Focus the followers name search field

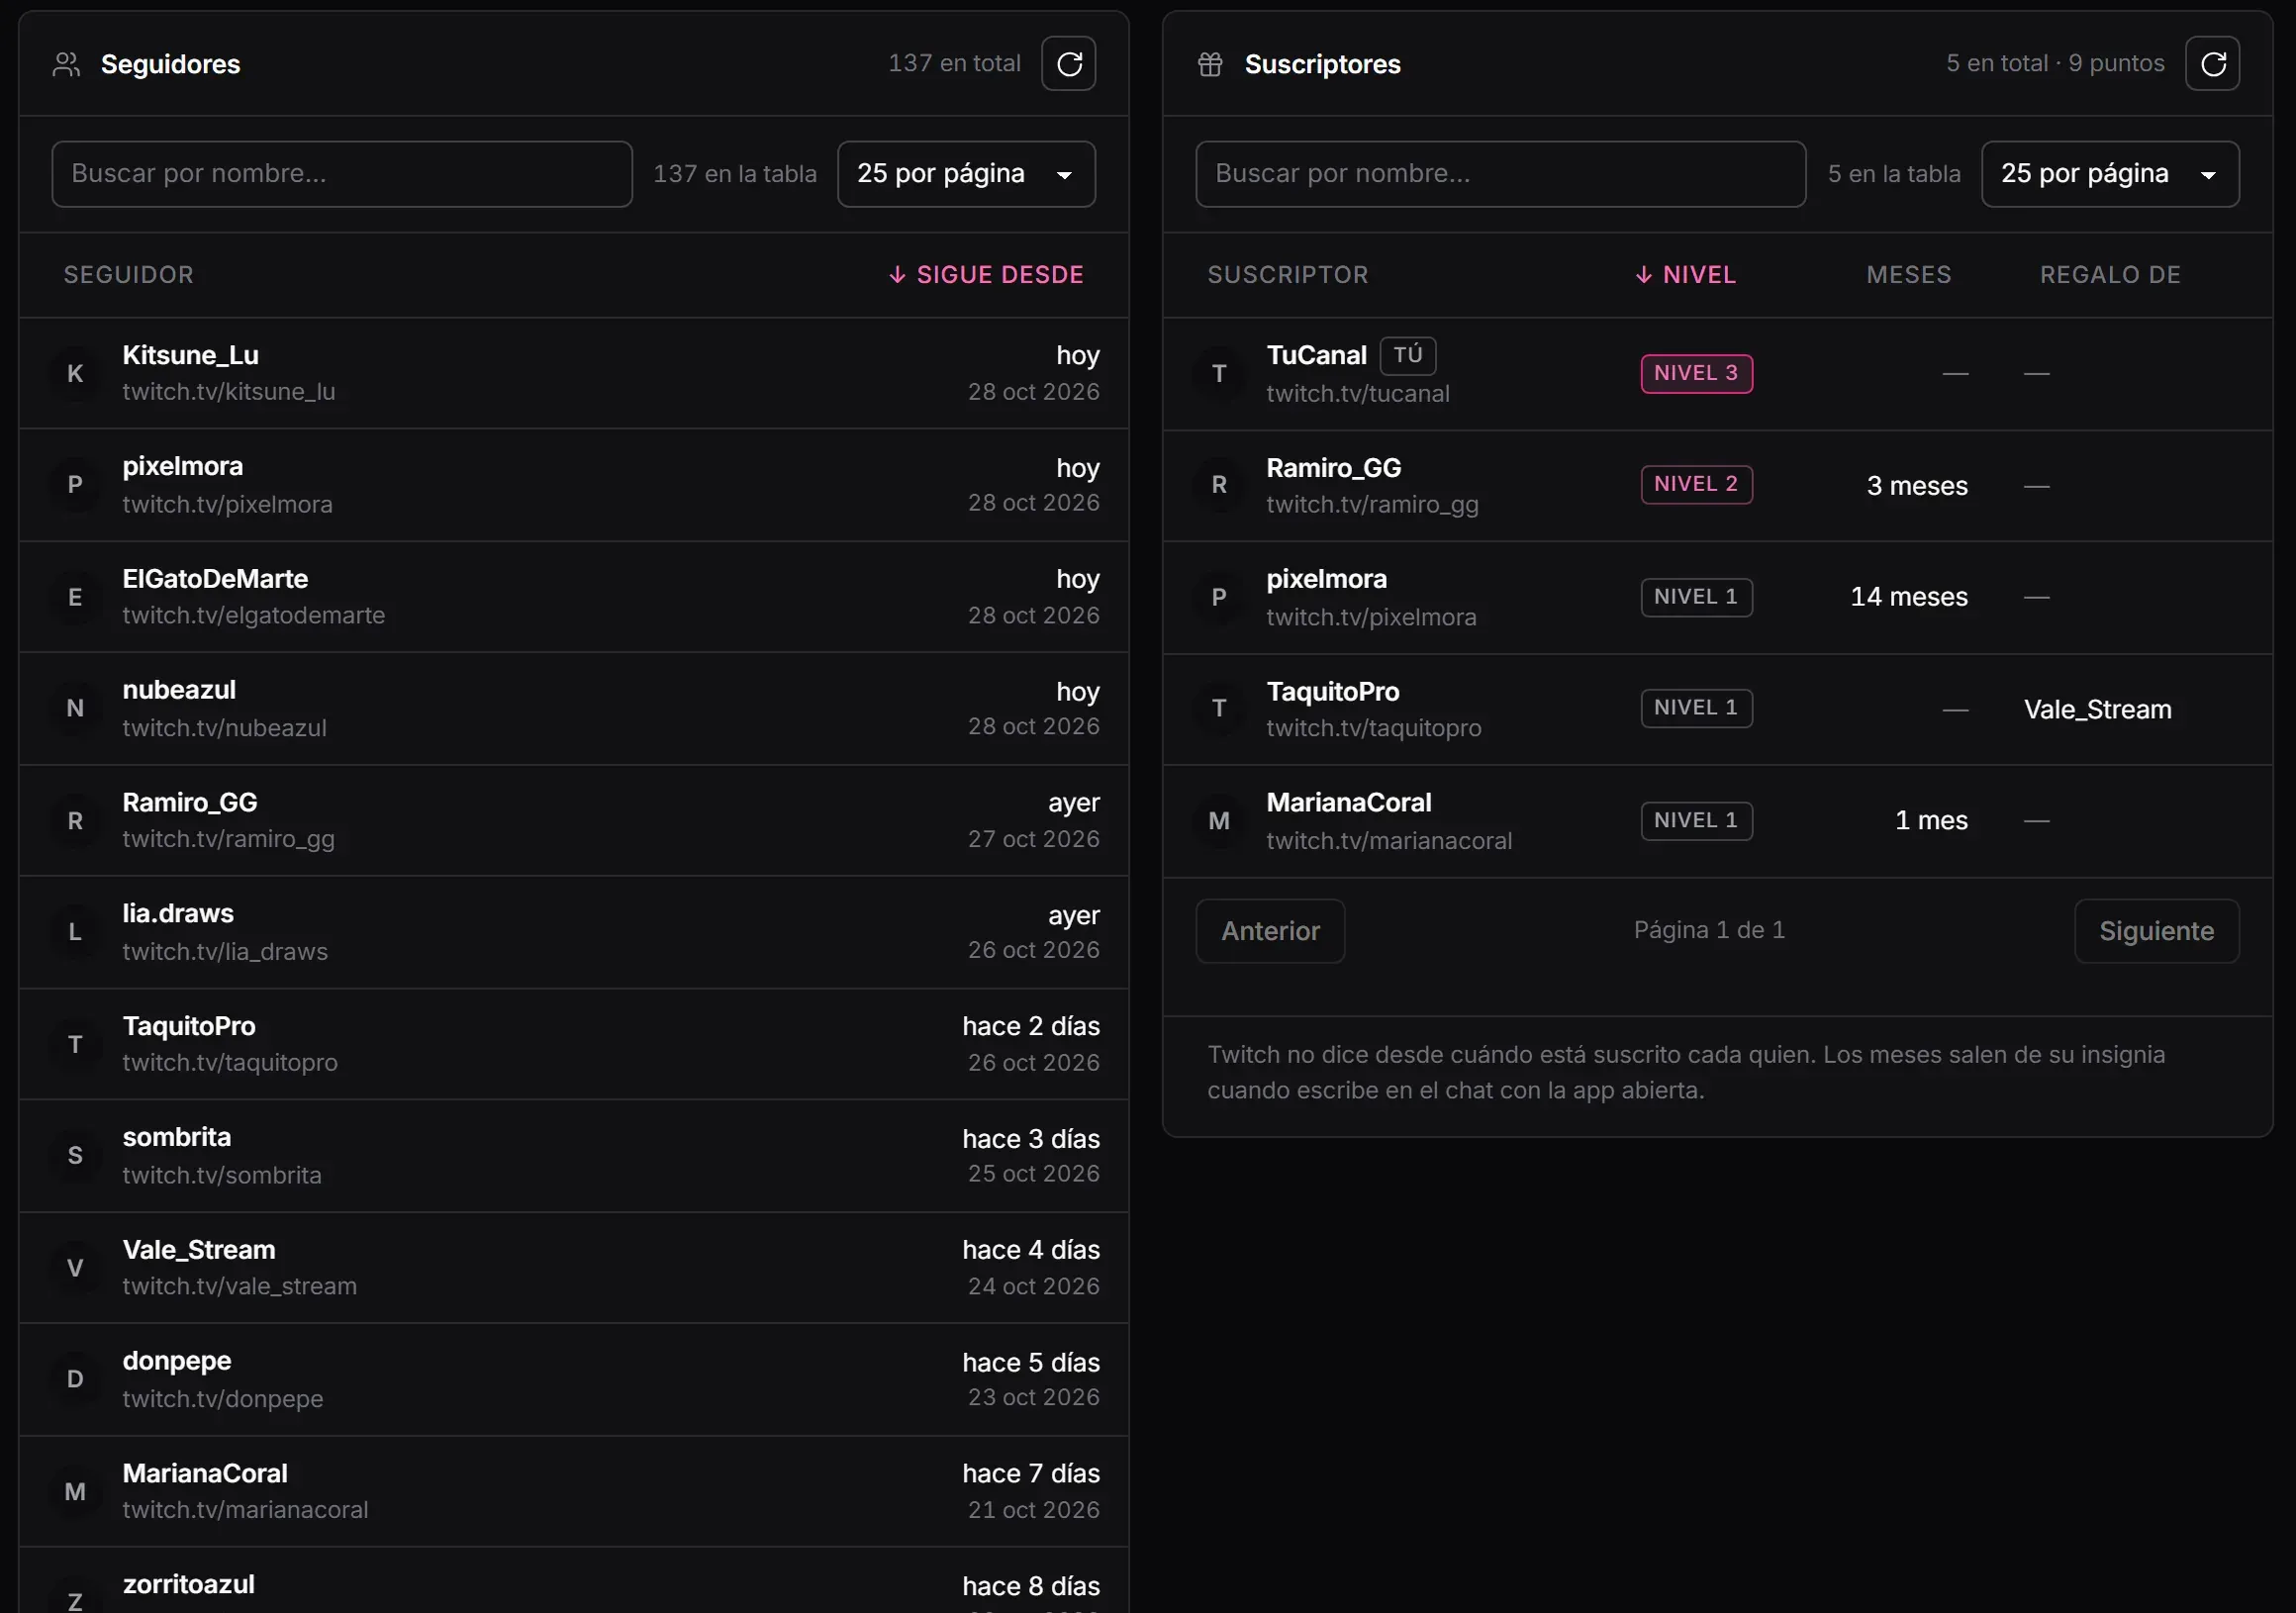[x=342, y=174]
